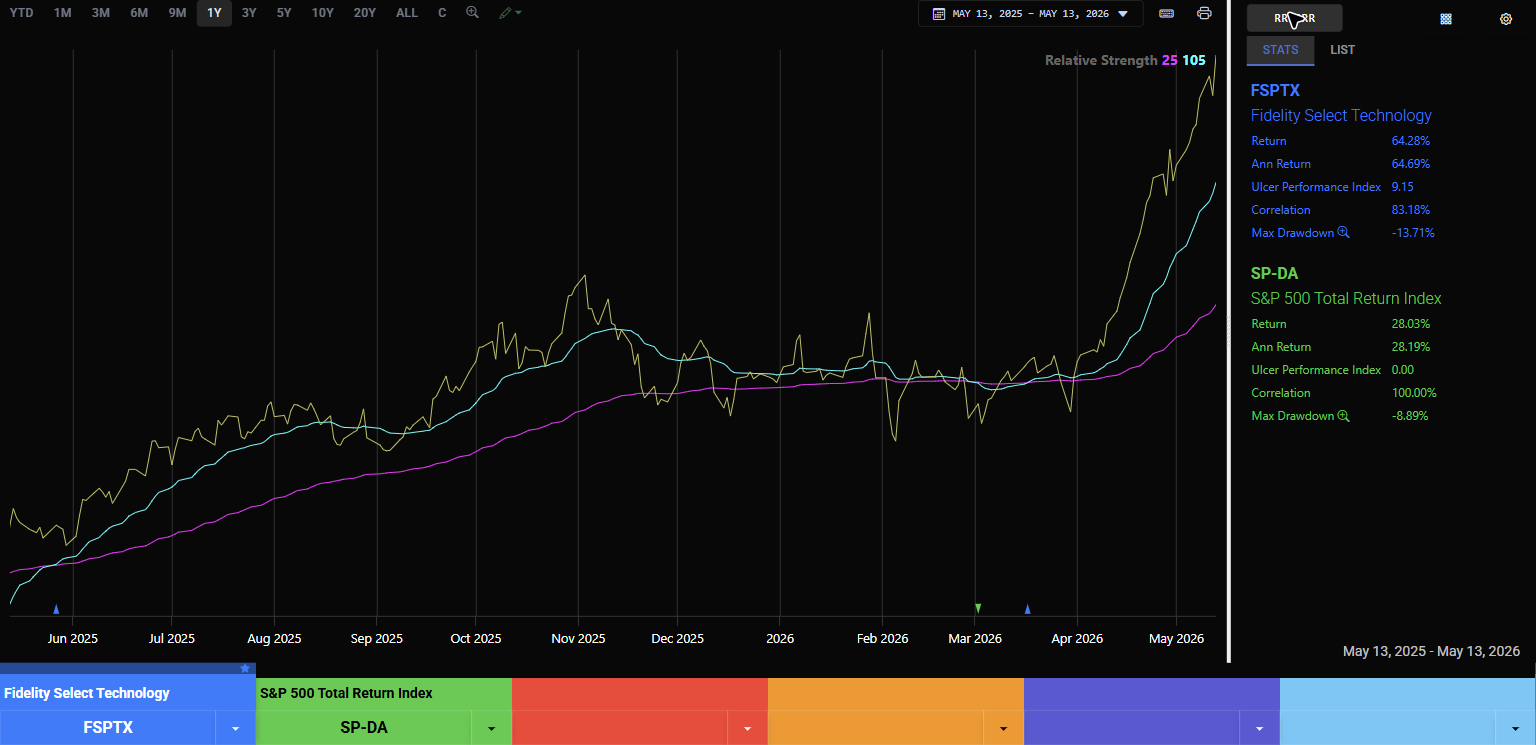Image resolution: width=1536 pixels, height=745 pixels.
Task: Click the -13.71% max drawdown value
Action: (1413, 233)
